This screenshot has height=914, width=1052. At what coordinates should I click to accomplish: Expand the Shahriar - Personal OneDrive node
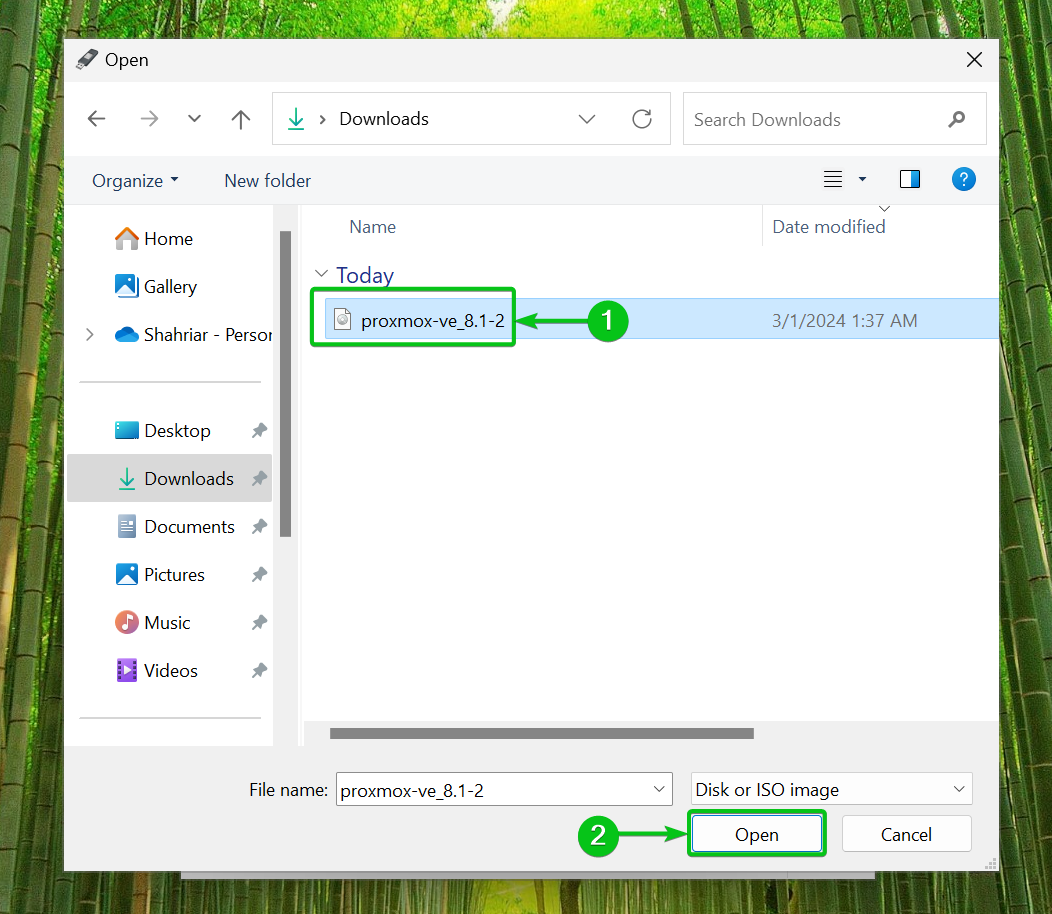point(90,334)
